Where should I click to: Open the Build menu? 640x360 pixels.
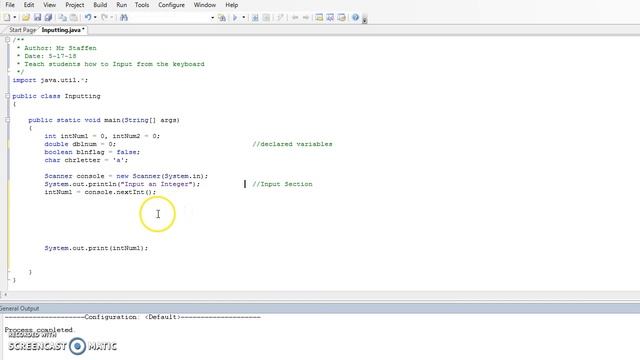100,5
